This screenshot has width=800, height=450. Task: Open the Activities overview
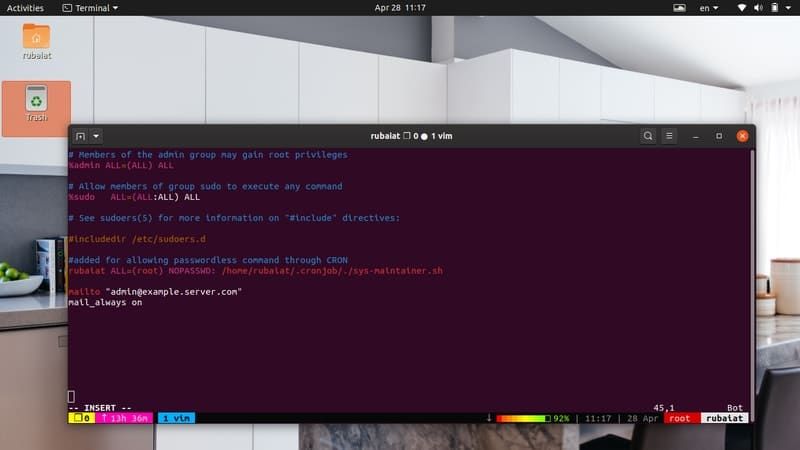pos(25,7)
